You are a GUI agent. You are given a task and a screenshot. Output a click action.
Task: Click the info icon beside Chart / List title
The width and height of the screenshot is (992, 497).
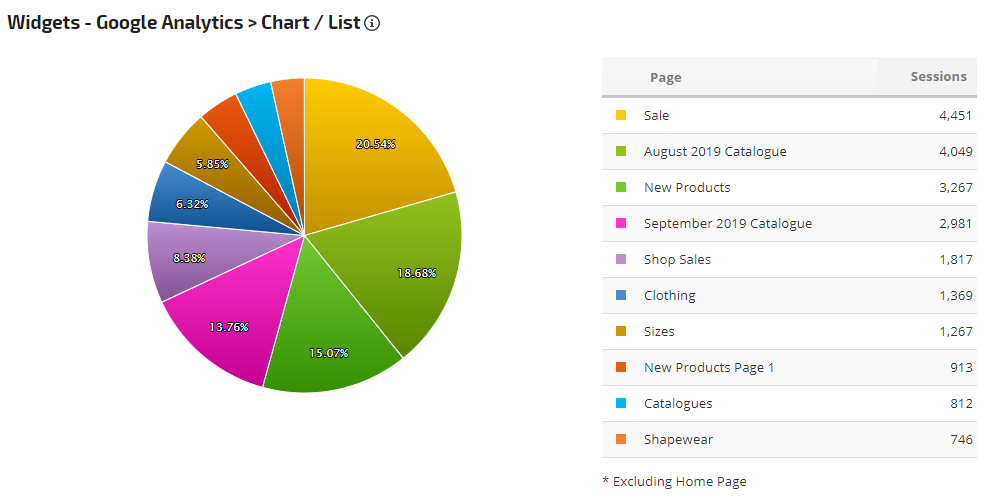(372, 23)
